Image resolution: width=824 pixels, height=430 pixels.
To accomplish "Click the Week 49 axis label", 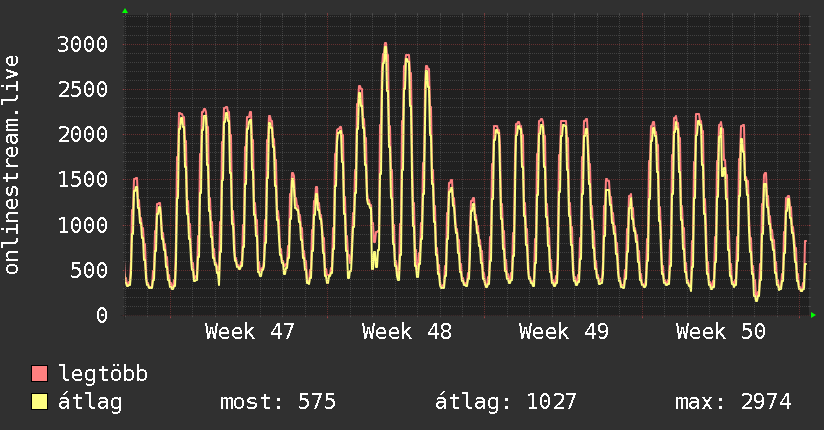I will click(x=564, y=332).
